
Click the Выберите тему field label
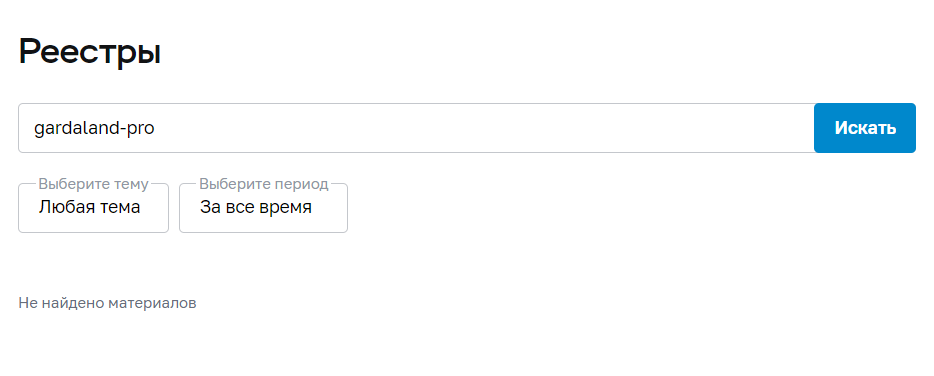tap(94, 184)
